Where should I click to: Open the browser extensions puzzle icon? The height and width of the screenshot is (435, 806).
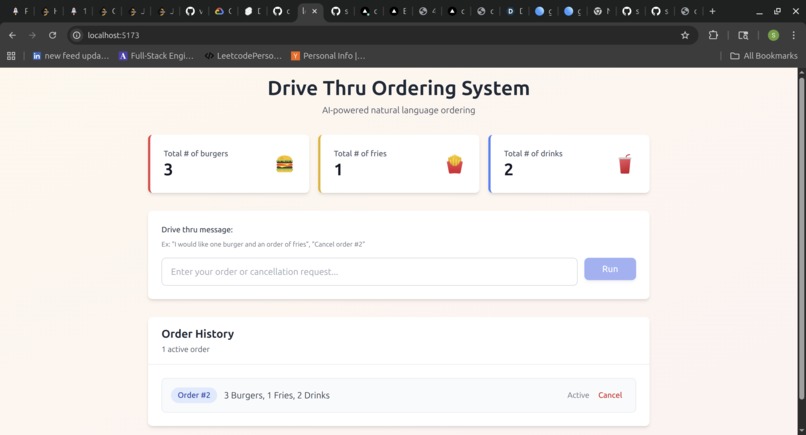(x=713, y=35)
